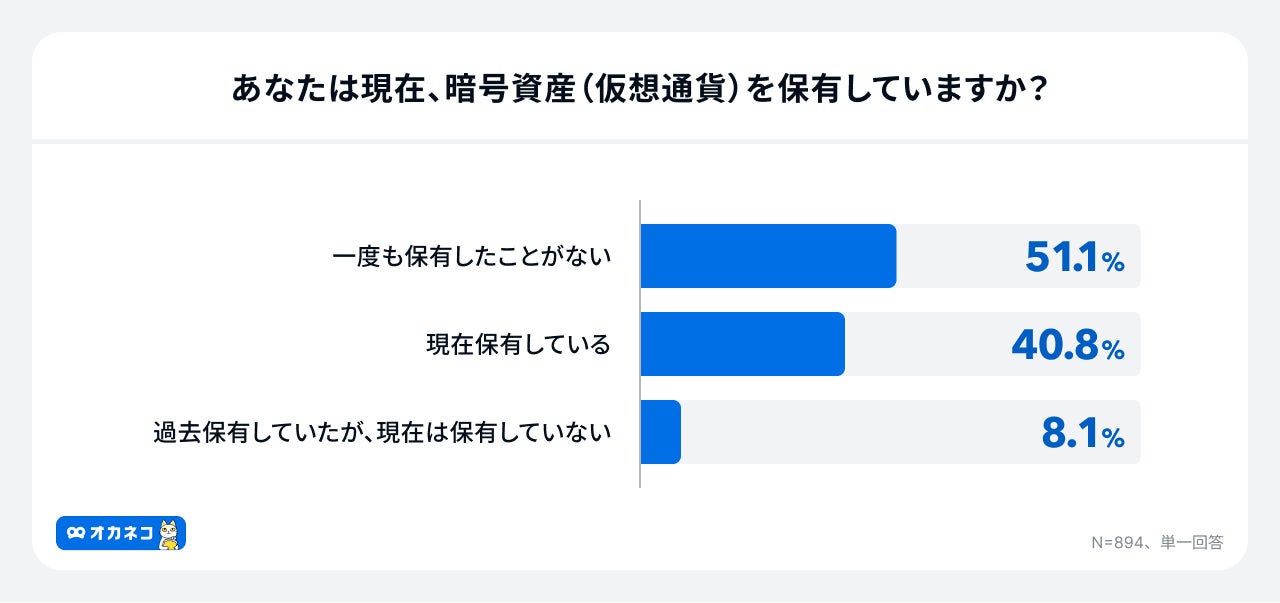Click the N=894、単一回答 footnote
The height and width of the screenshot is (603, 1280).
coord(1156,542)
